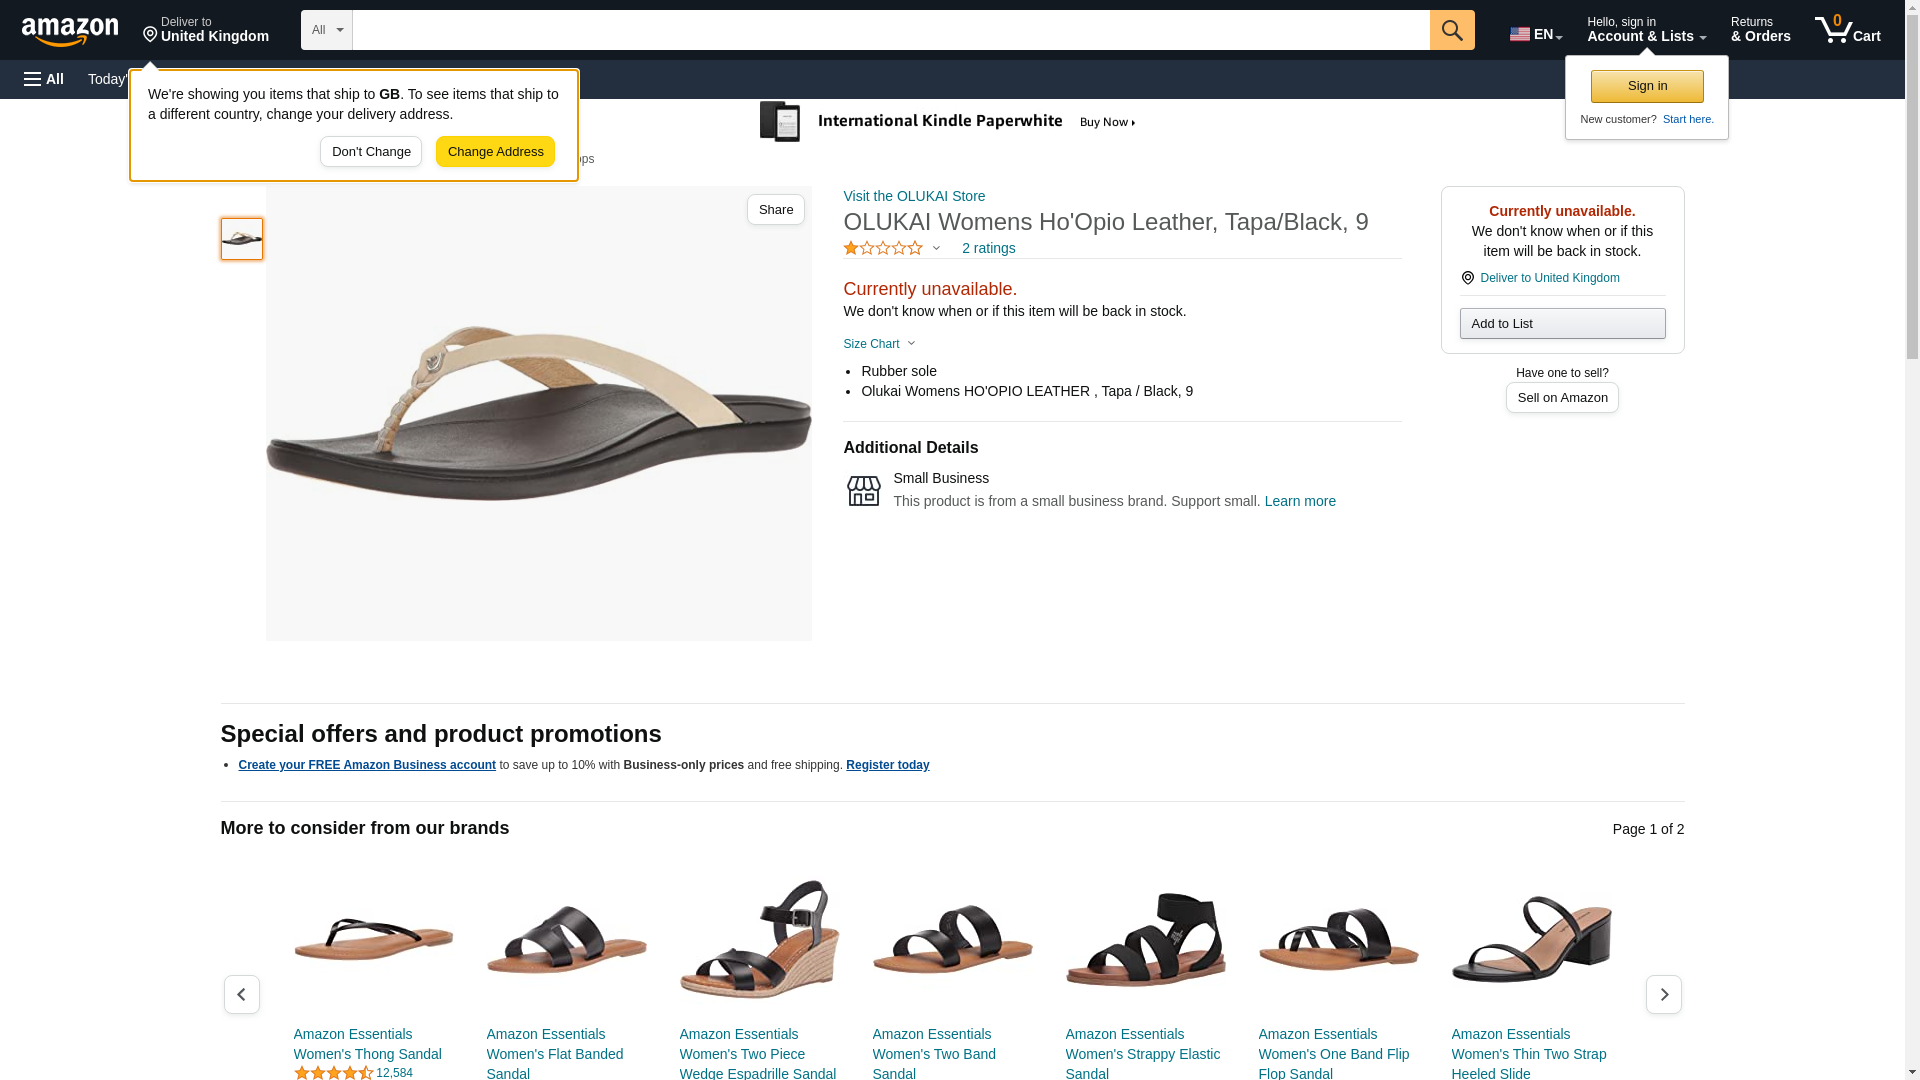Screen dimensions: 1920x1080
Task: Select the sandal image thumbnail
Action: pos(242,239)
